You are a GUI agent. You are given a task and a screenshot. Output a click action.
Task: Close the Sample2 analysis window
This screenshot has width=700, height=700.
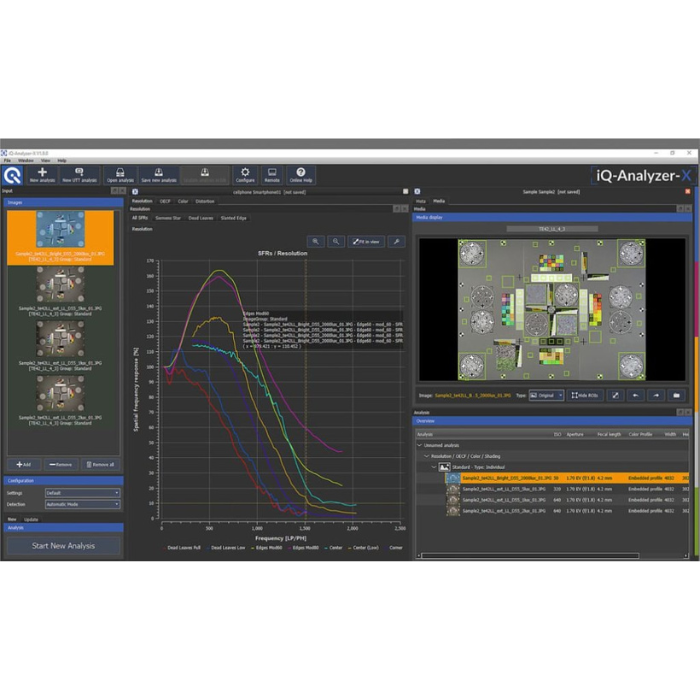tap(688, 192)
